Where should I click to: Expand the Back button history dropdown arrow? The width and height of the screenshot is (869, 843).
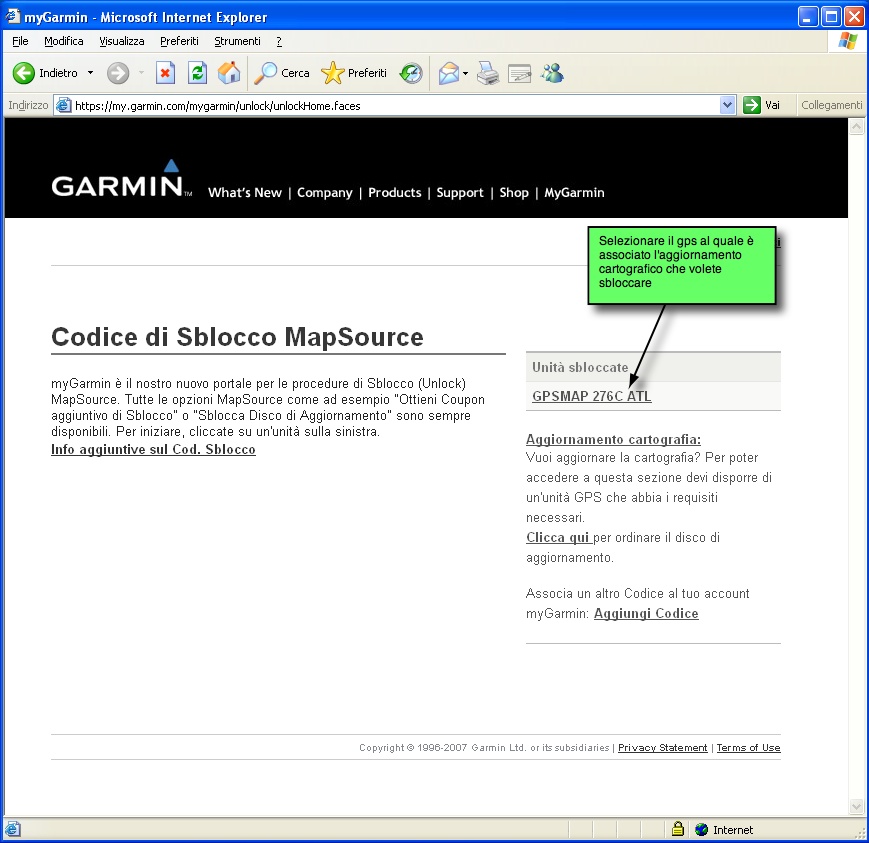(90, 73)
